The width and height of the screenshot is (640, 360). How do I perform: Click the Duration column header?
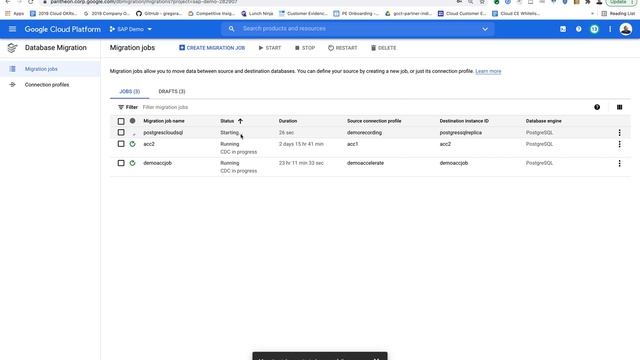[x=288, y=121]
